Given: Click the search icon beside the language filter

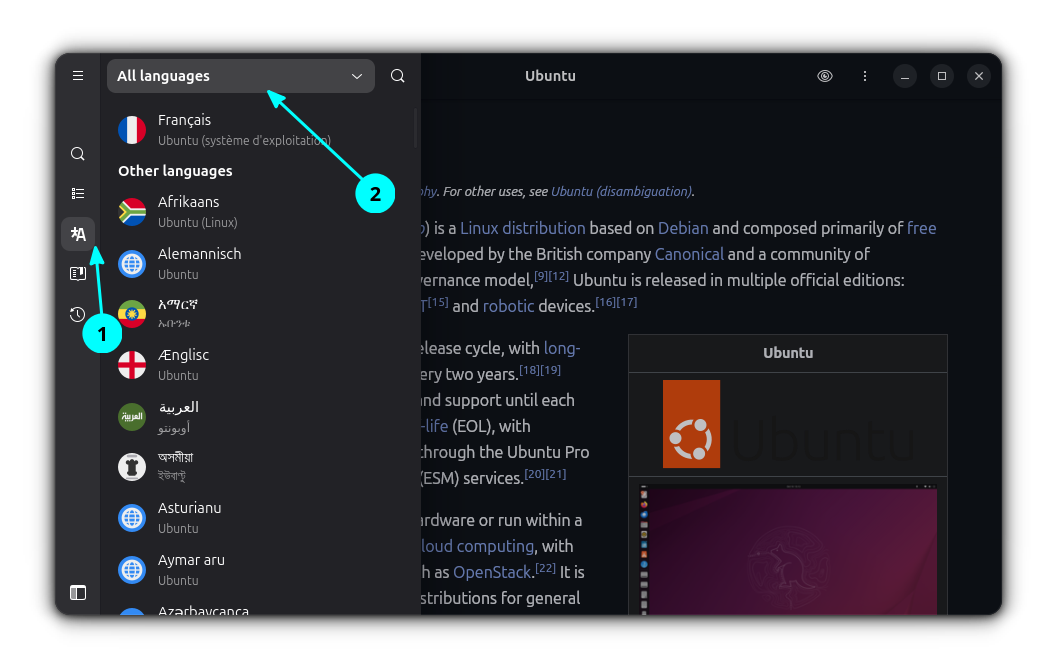Looking at the screenshot, I should pos(397,75).
